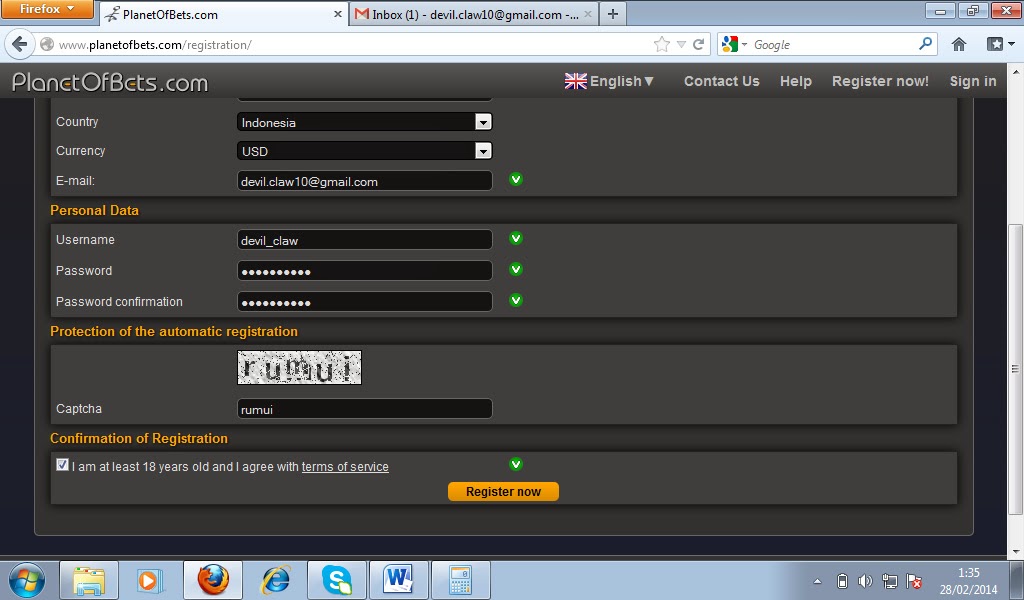Click the scrollbar up arrow
Image resolution: width=1024 pixels, height=600 pixels.
1016,71
